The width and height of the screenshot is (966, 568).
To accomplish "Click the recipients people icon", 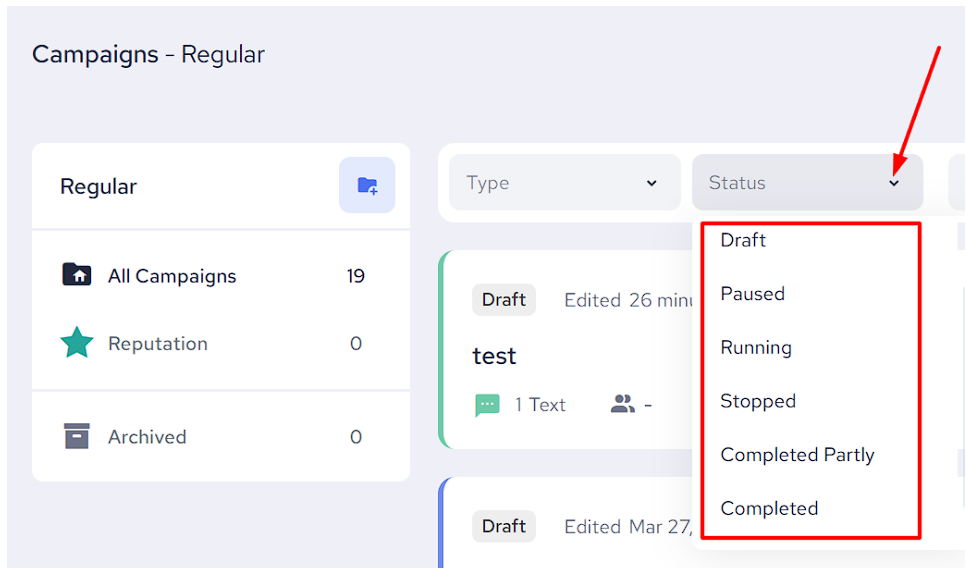I will [x=623, y=404].
